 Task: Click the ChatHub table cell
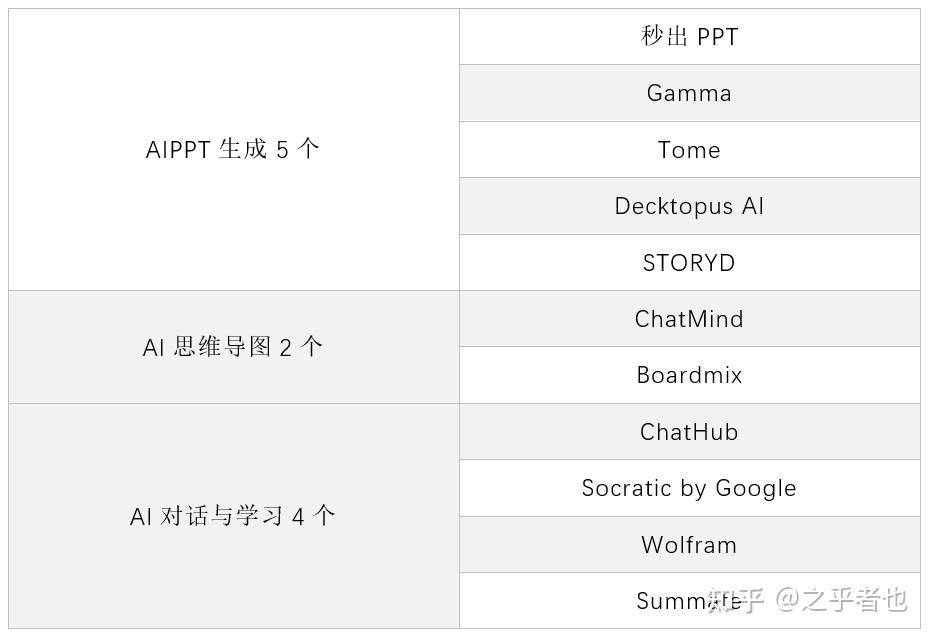click(x=689, y=432)
